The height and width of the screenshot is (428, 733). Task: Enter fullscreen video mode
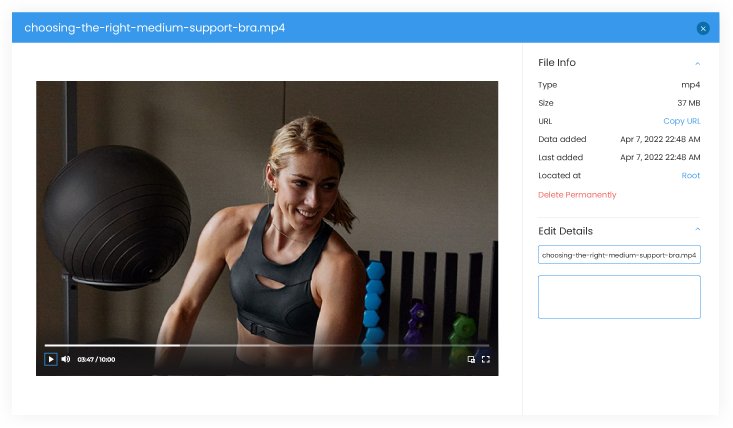tap(486, 359)
